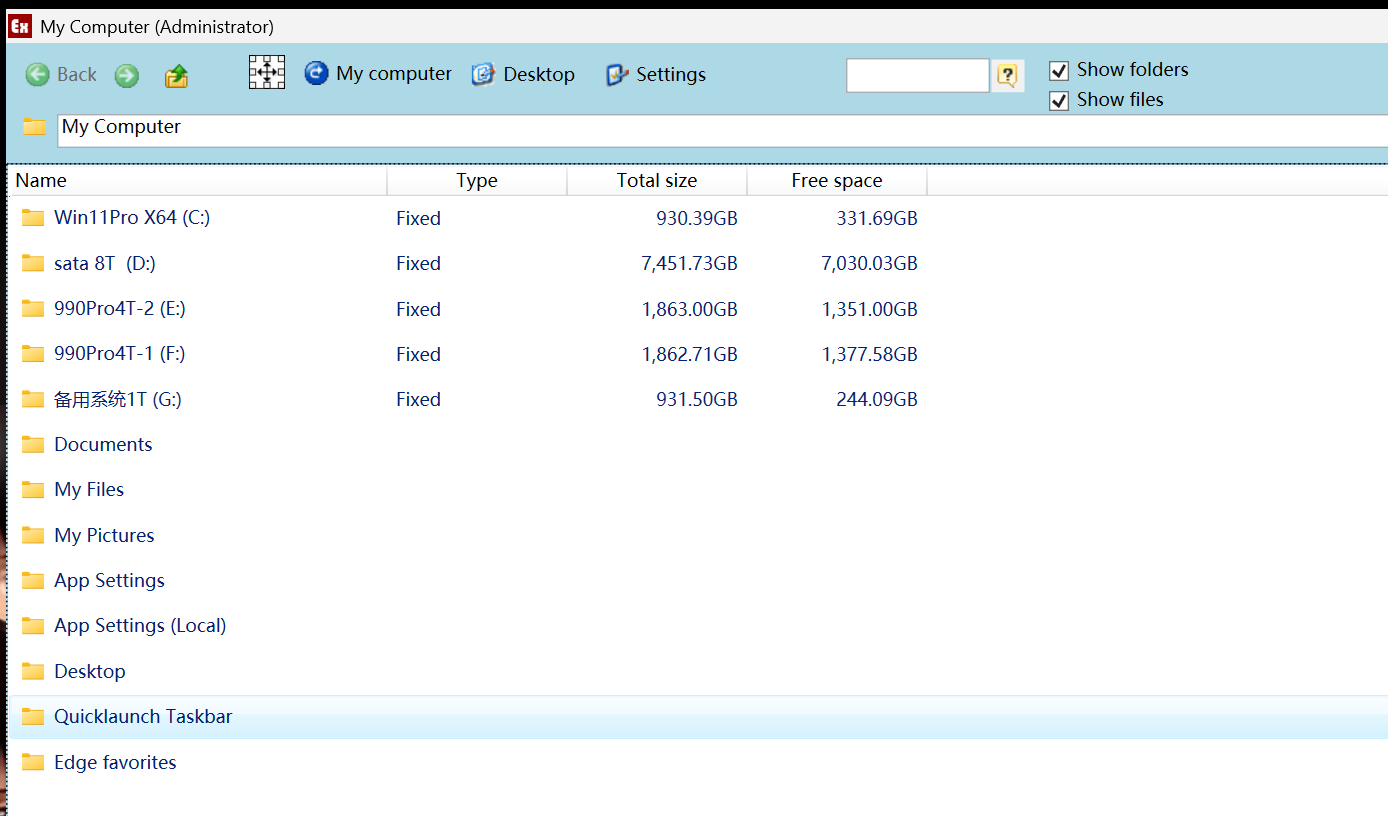
Task: Open the Settings toolbar menu
Action: [614, 74]
